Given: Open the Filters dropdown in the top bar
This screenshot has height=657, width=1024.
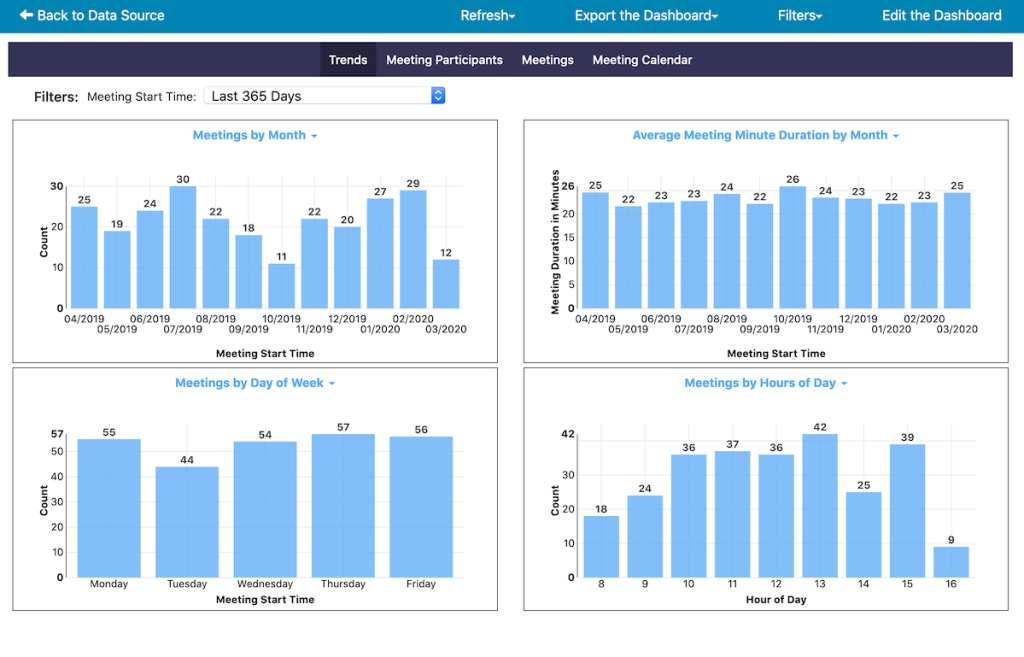Looking at the screenshot, I should [799, 15].
